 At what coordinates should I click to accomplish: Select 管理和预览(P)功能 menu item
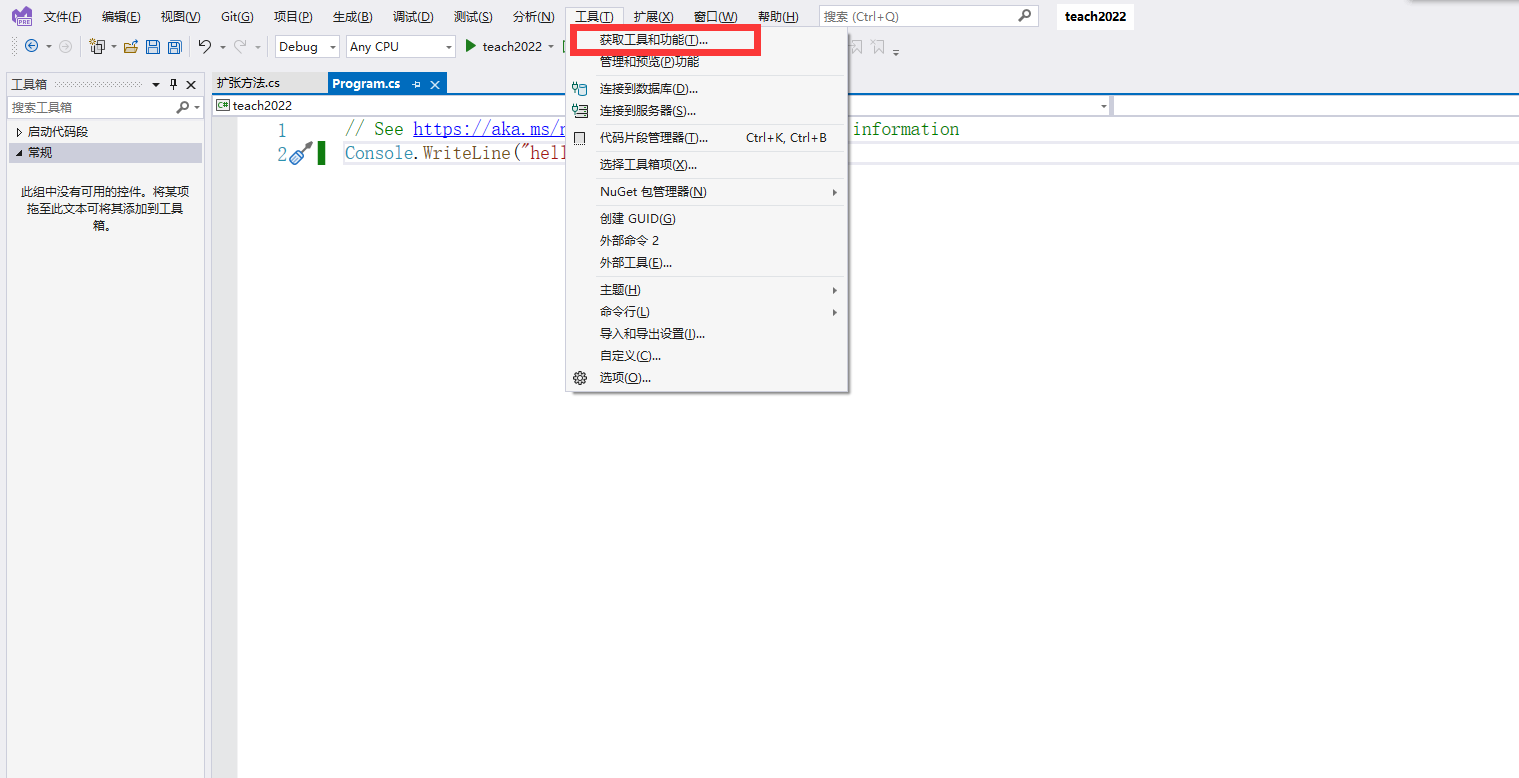pyautogui.click(x=707, y=62)
